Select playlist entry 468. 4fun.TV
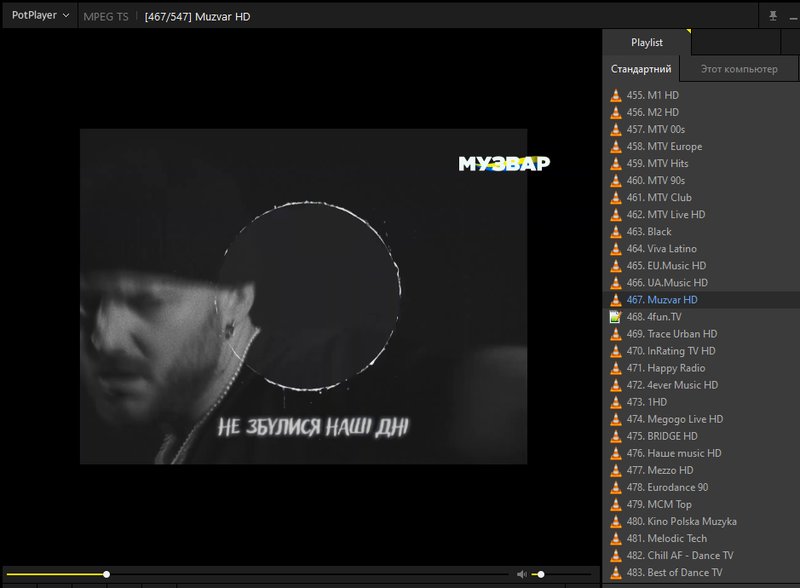The image size is (800, 588). (701, 317)
